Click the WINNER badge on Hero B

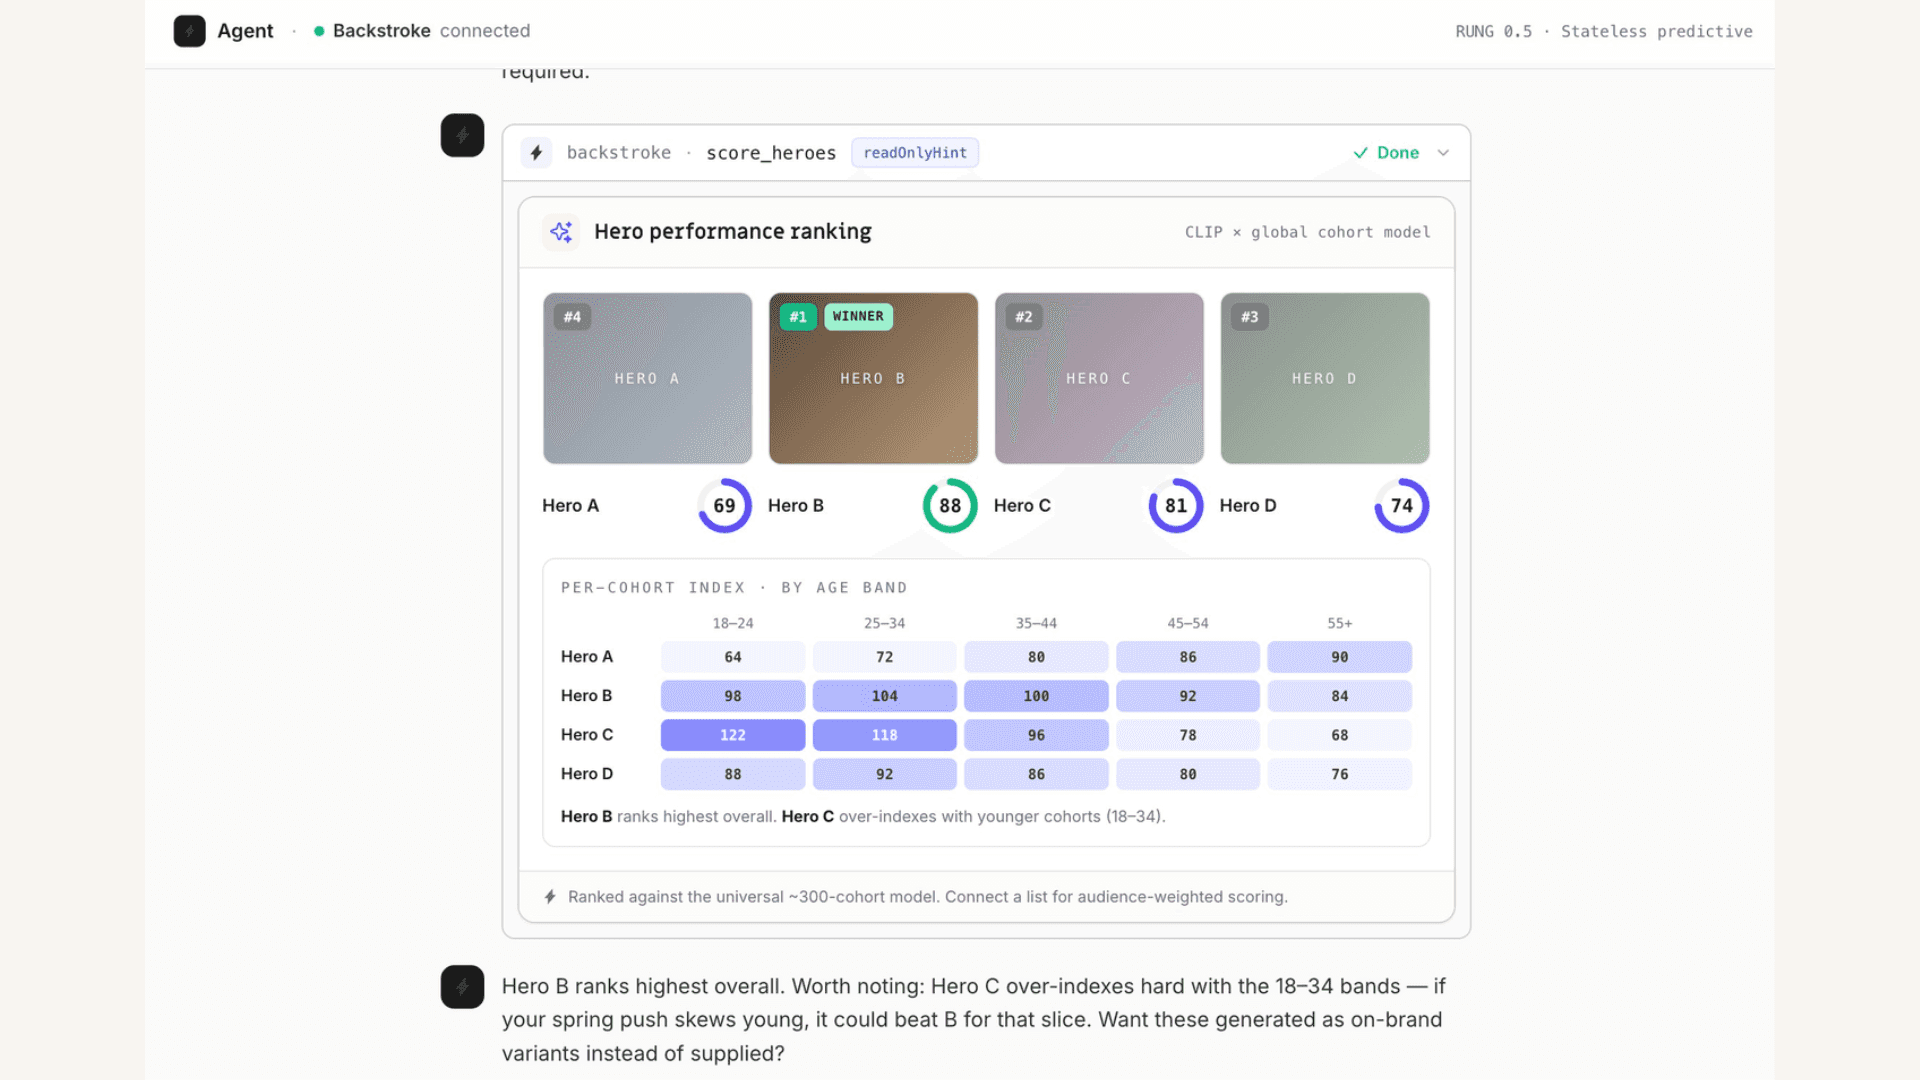coord(858,316)
